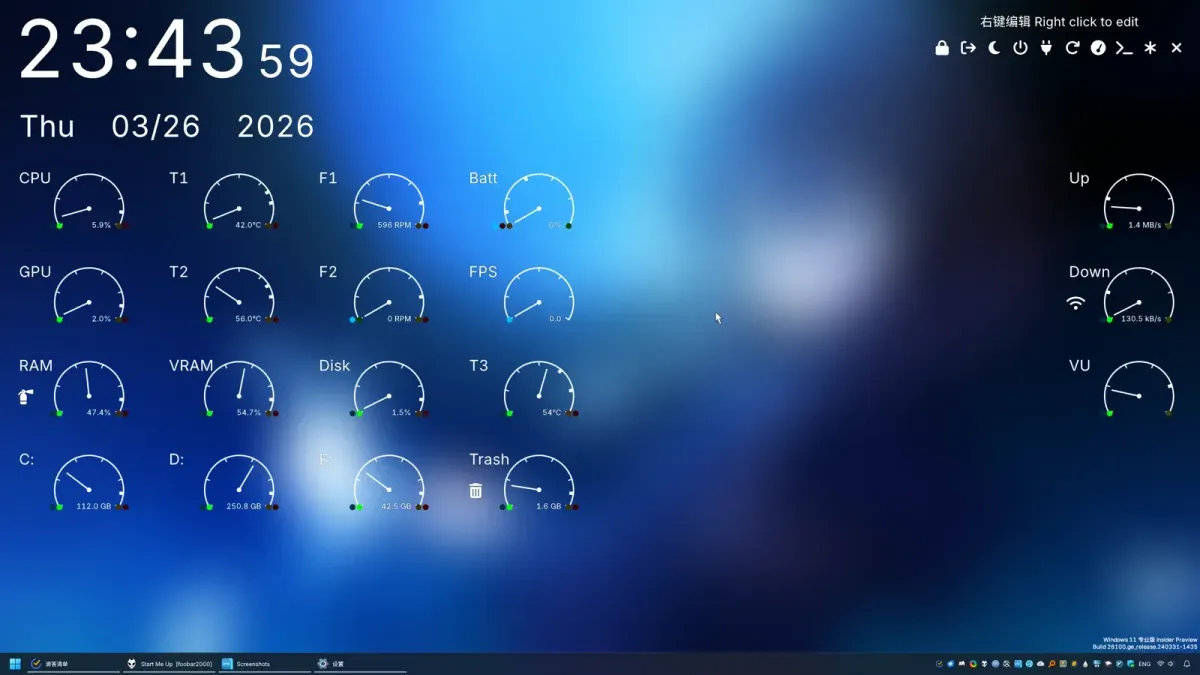The image size is (1200, 675).
Task: Click the log out arrow icon
Action: pyautogui.click(x=968, y=48)
